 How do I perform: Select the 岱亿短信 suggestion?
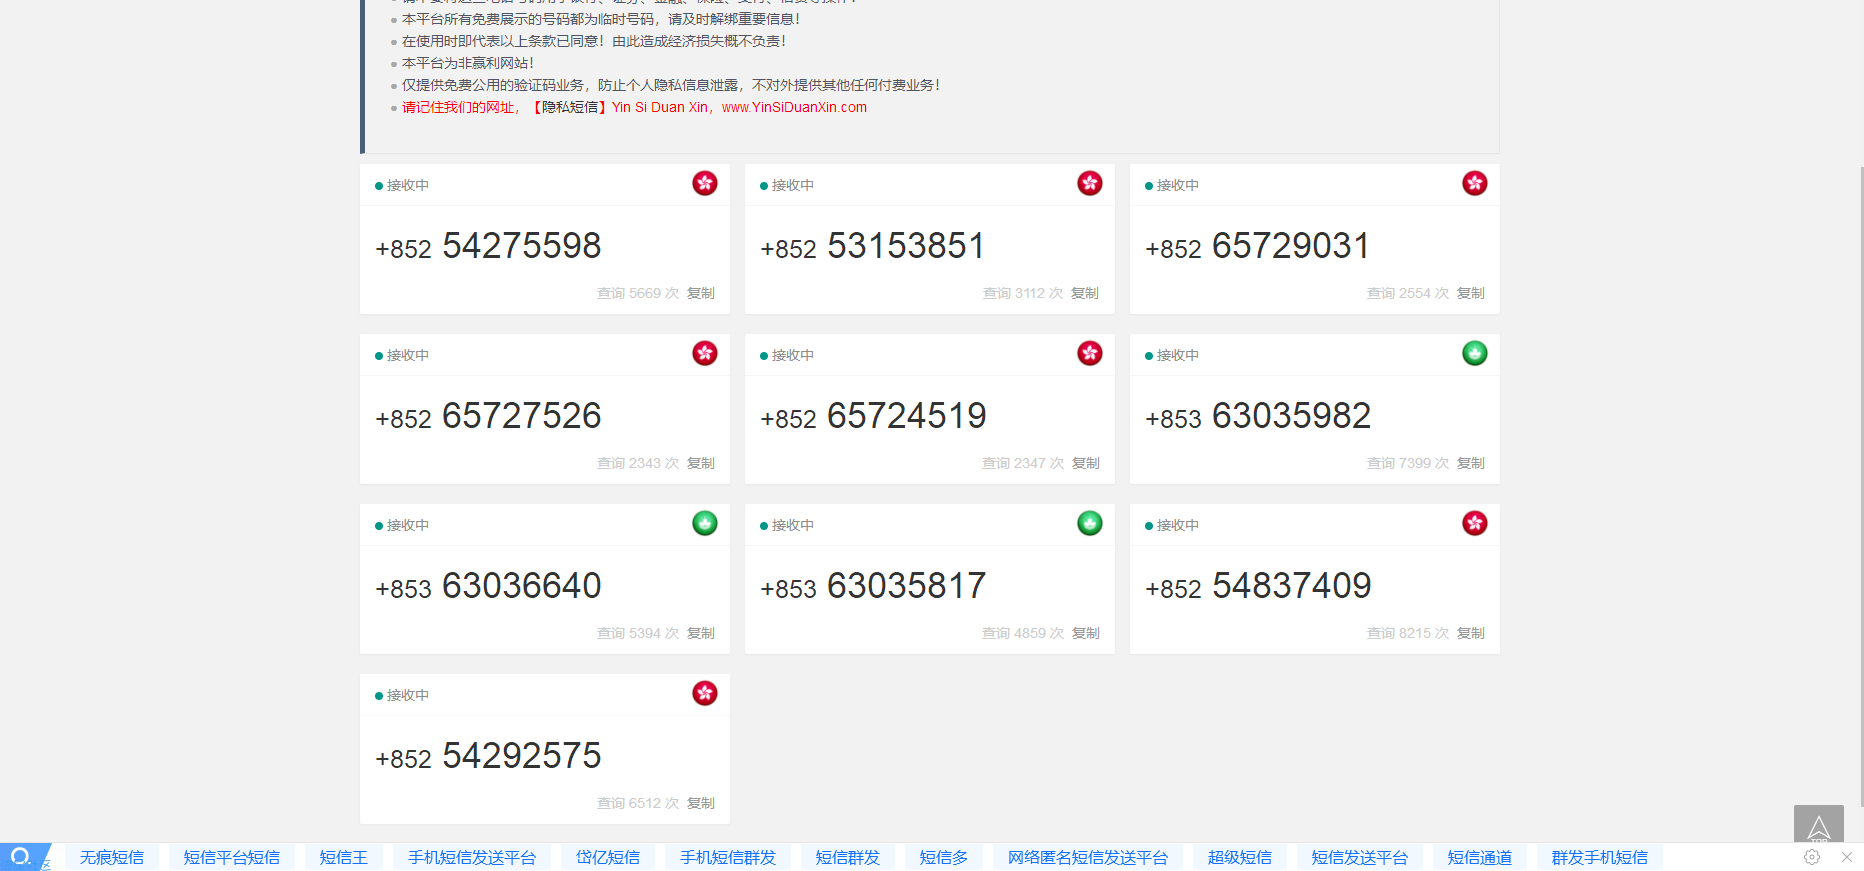pos(608,857)
